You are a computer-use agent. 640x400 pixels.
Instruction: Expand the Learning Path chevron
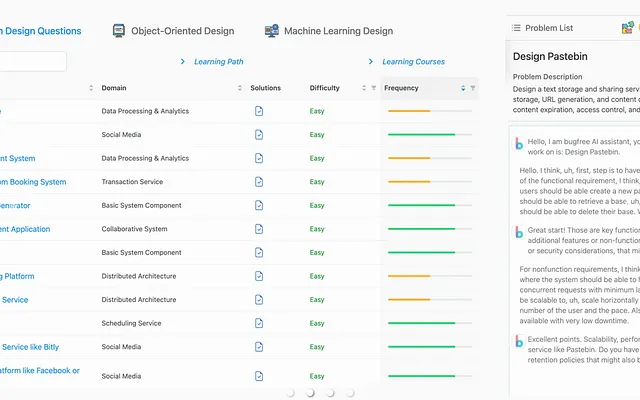[x=182, y=62]
